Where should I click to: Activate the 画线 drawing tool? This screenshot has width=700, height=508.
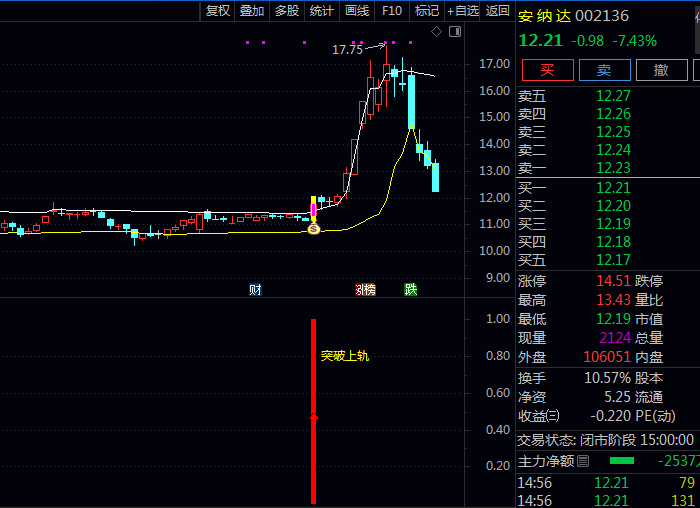(x=357, y=11)
